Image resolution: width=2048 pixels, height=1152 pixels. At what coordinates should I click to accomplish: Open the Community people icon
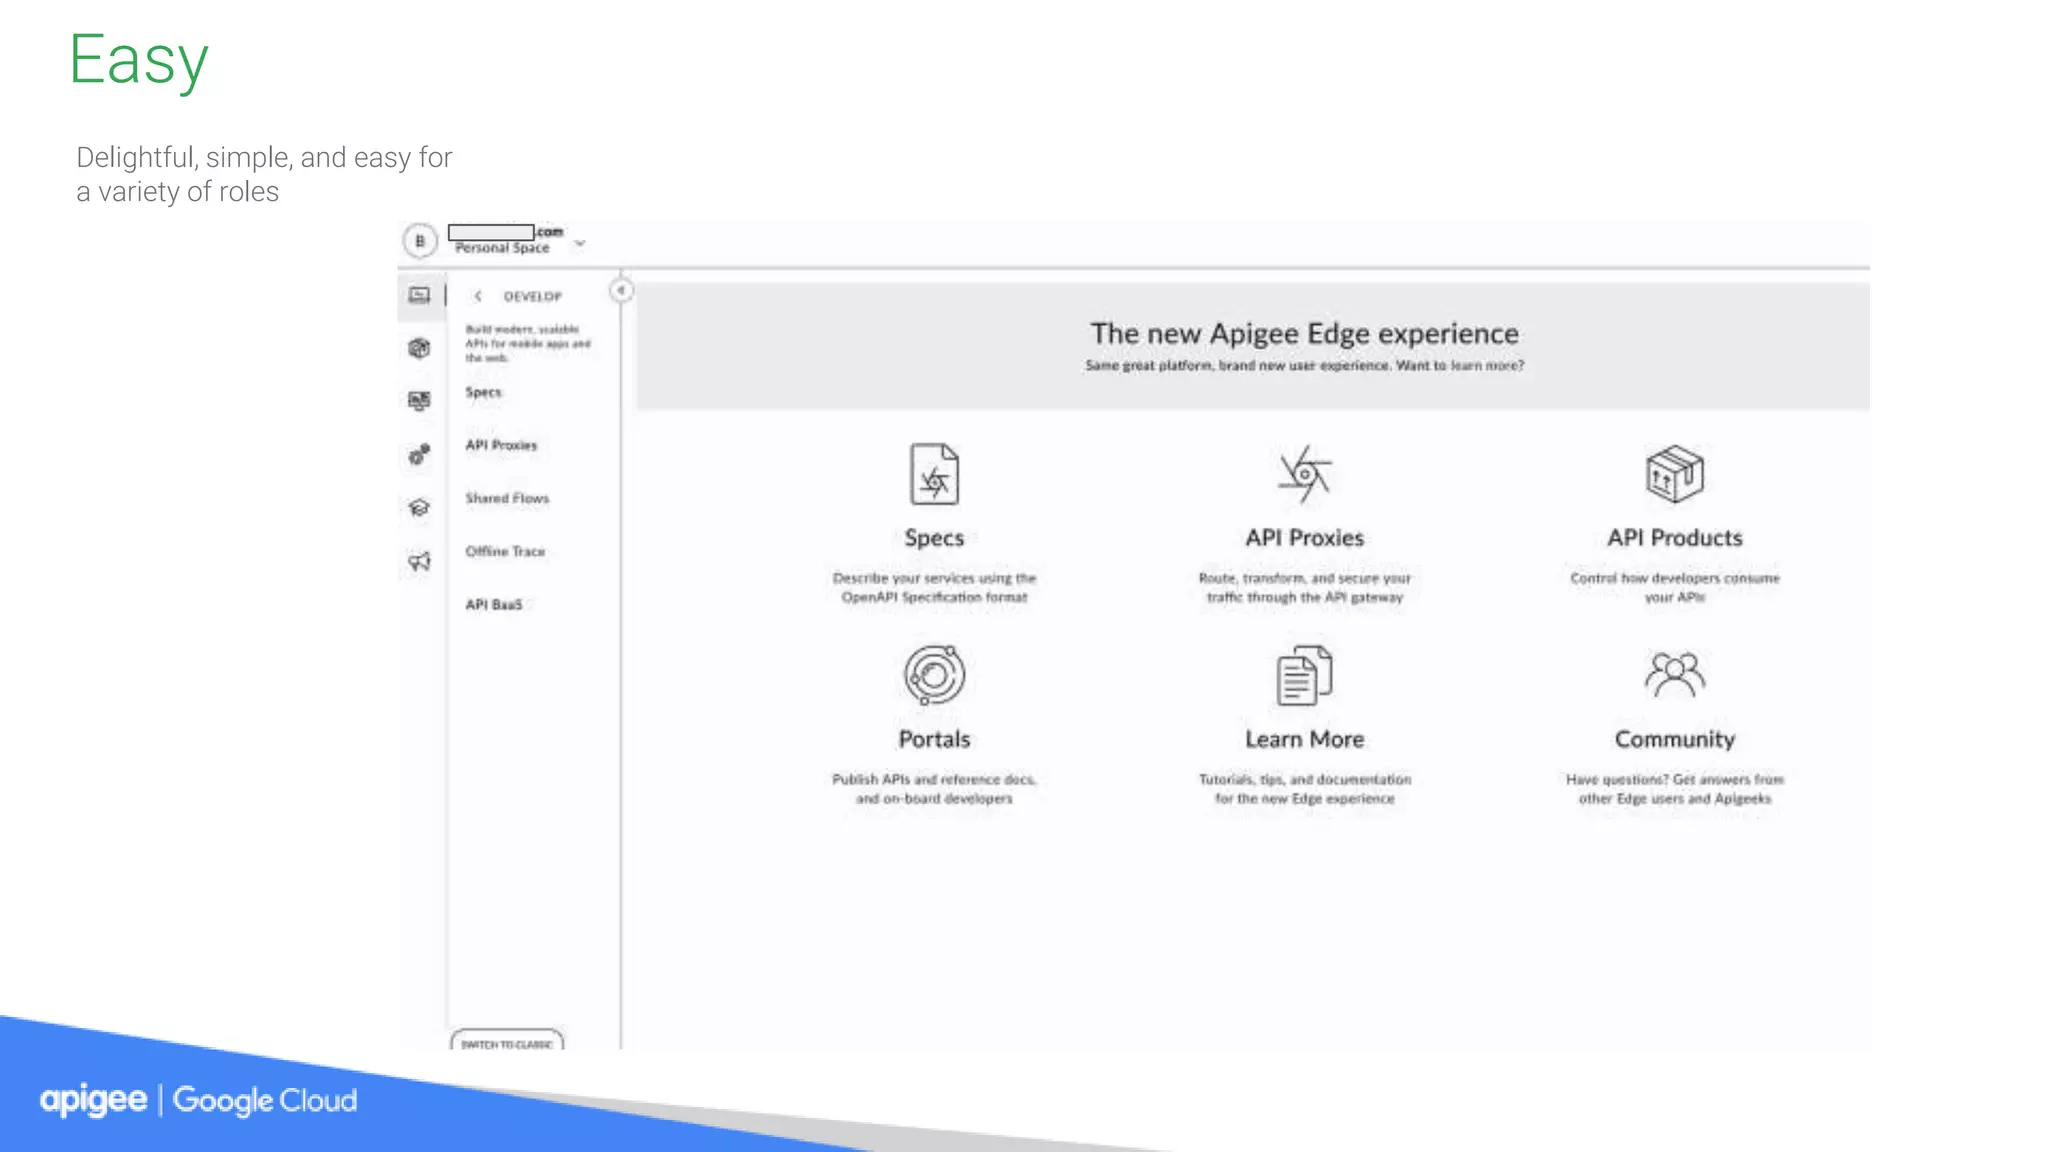(1674, 675)
